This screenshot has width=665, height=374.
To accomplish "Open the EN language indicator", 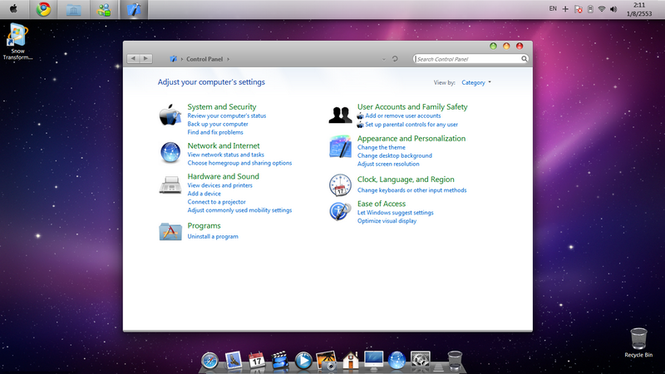I will click(x=553, y=8).
